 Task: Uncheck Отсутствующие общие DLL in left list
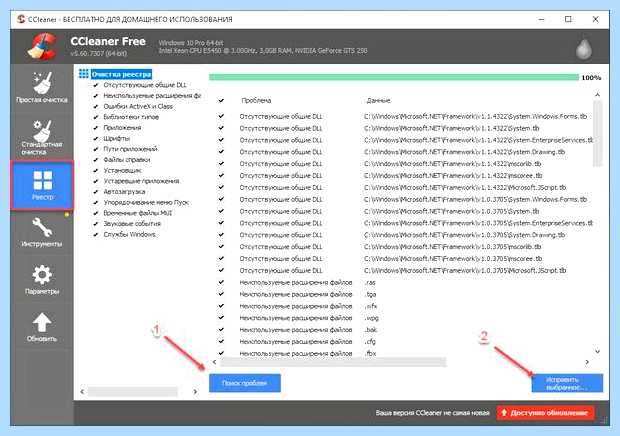[x=95, y=85]
